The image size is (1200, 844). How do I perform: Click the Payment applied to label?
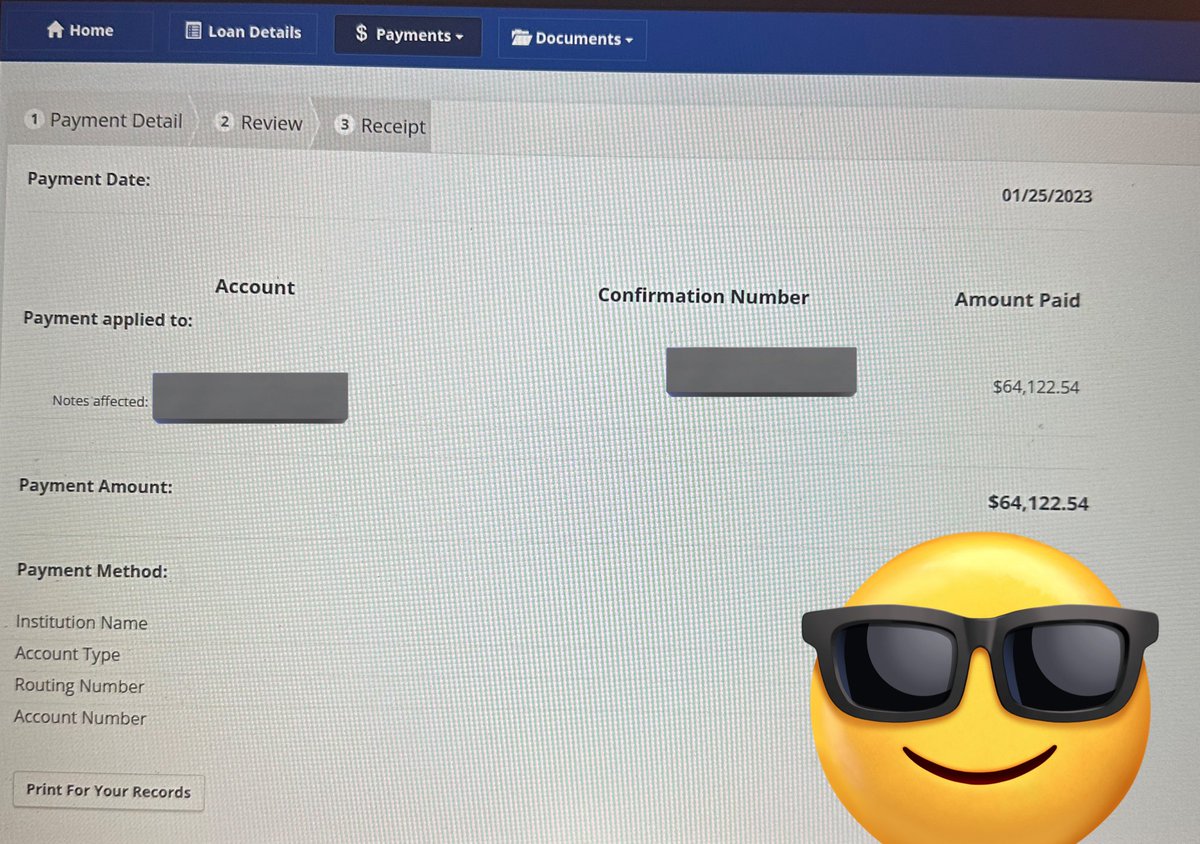point(108,320)
